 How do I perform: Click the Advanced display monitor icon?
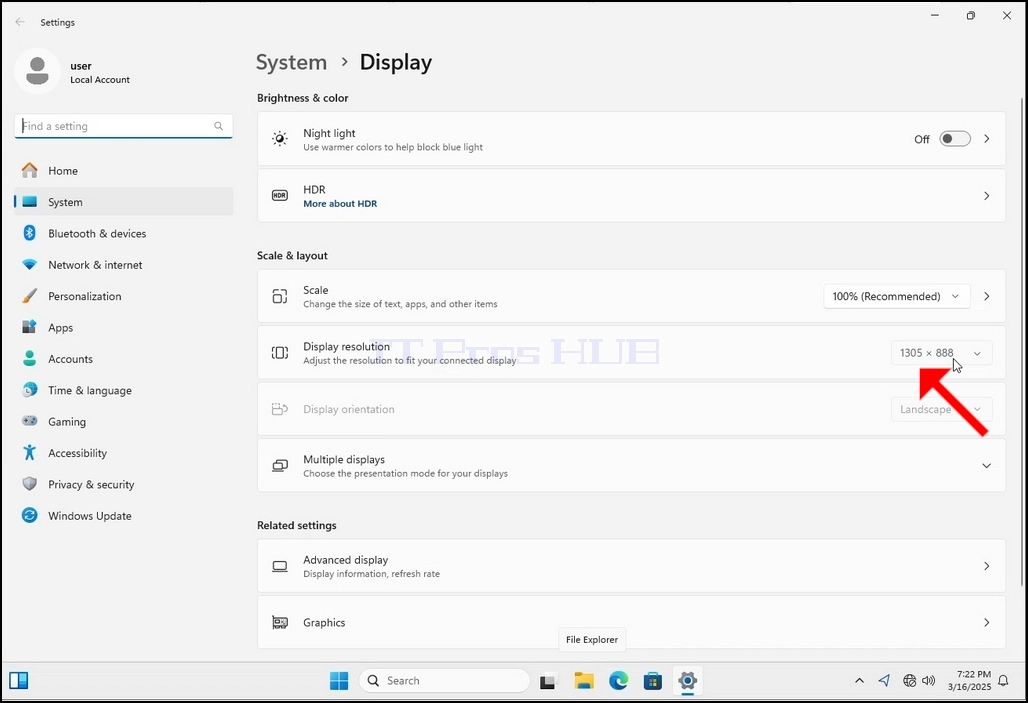280,566
